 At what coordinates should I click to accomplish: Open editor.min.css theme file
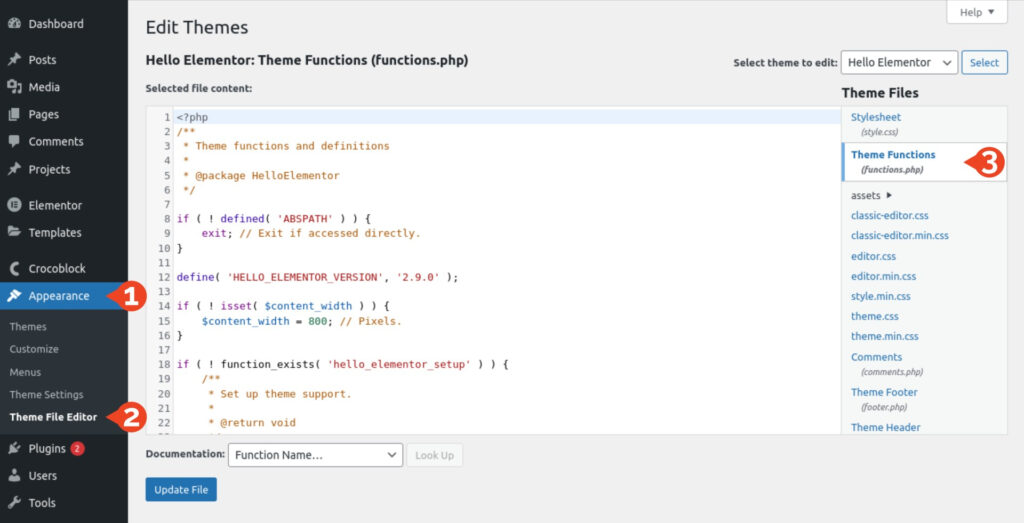click(x=884, y=276)
